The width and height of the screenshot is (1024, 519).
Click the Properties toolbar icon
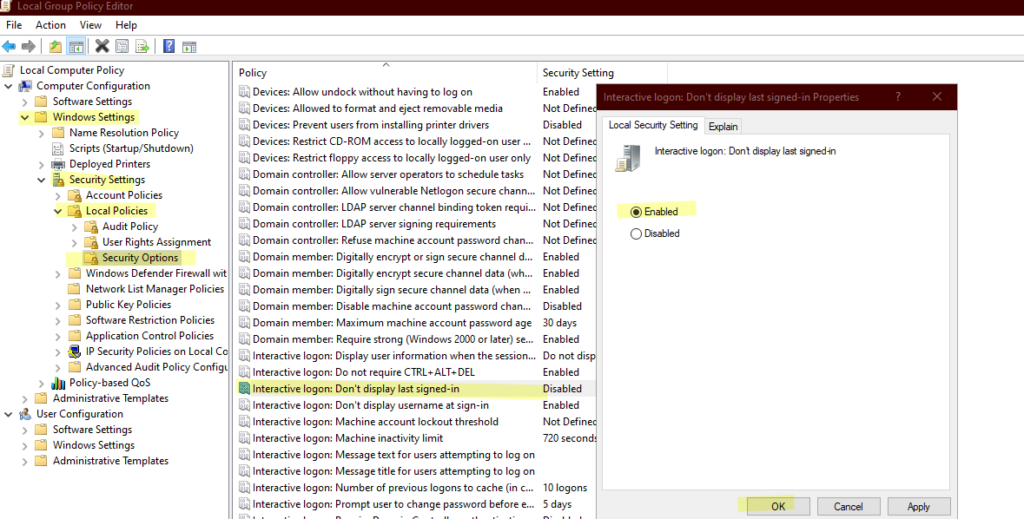click(122, 46)
